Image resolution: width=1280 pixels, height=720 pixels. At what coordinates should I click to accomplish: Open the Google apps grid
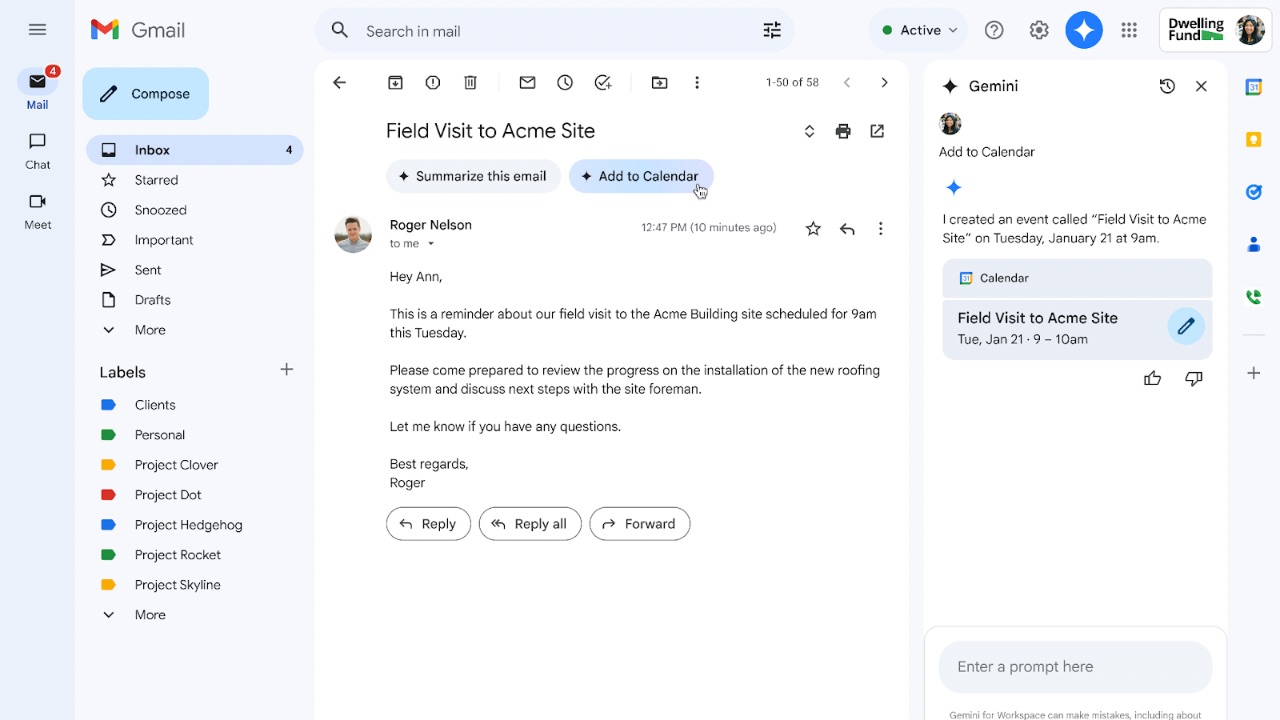tap(1129, 31)
